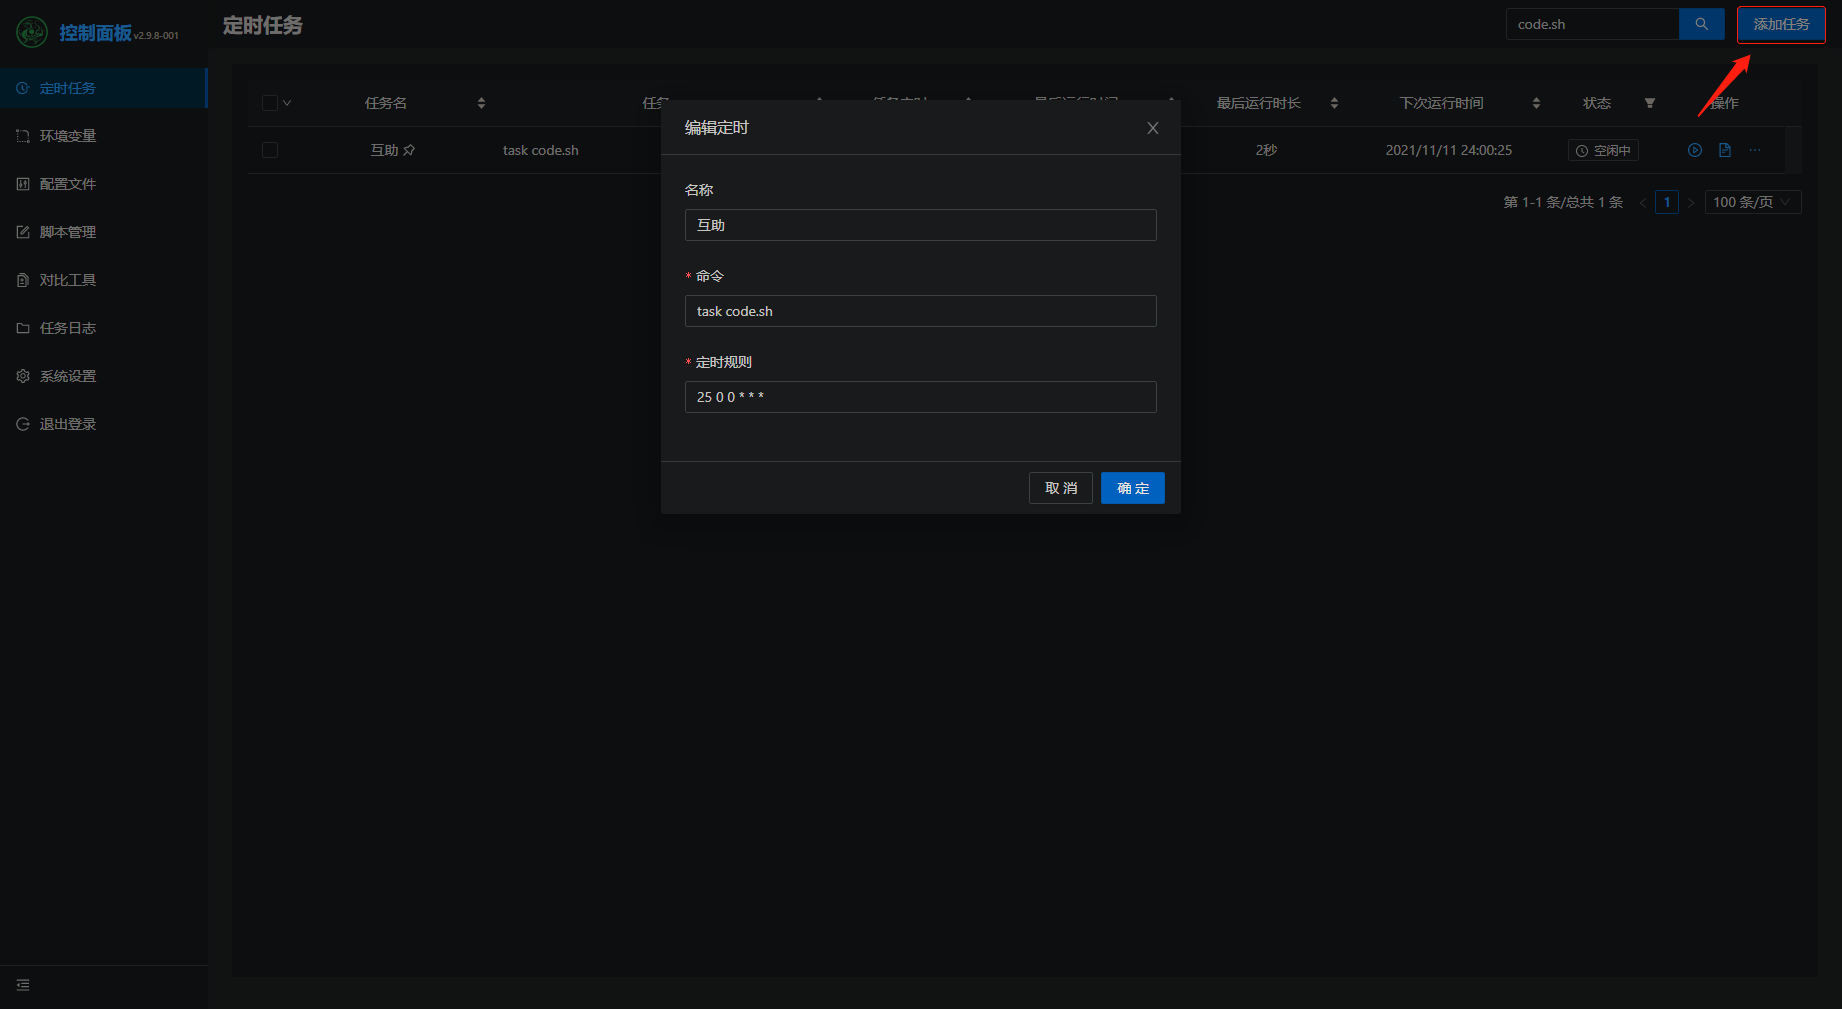
Task: Click 取消 in the dialog
Action: [1061, 488]
